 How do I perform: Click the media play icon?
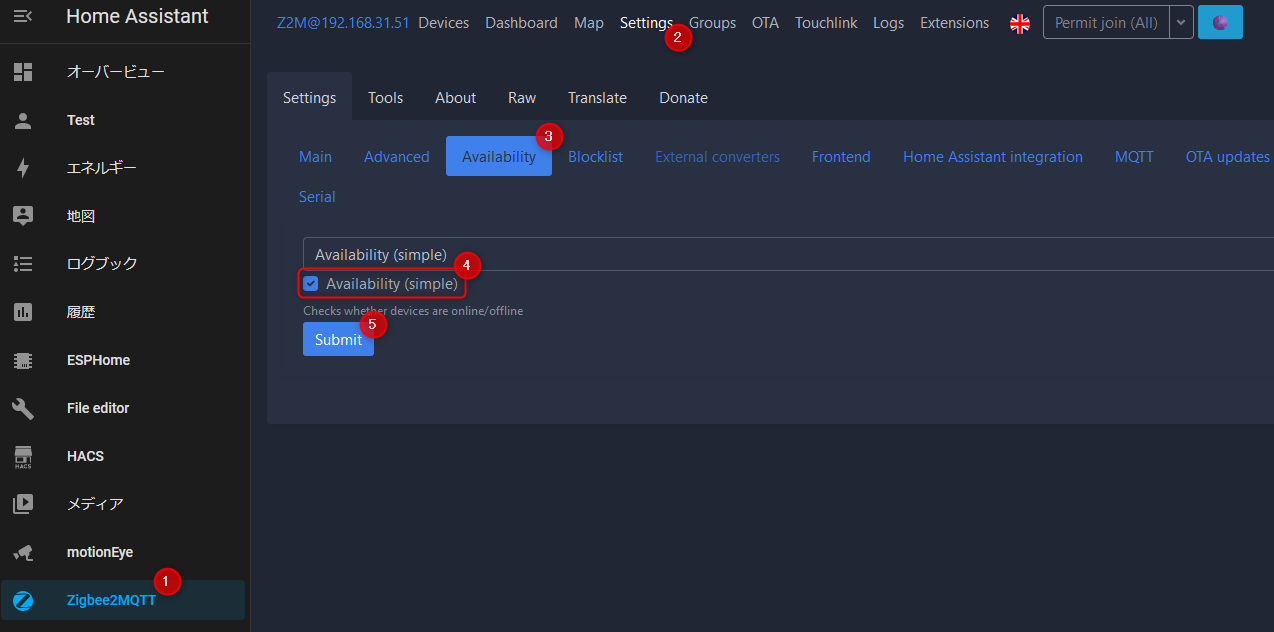coord(23,504)
